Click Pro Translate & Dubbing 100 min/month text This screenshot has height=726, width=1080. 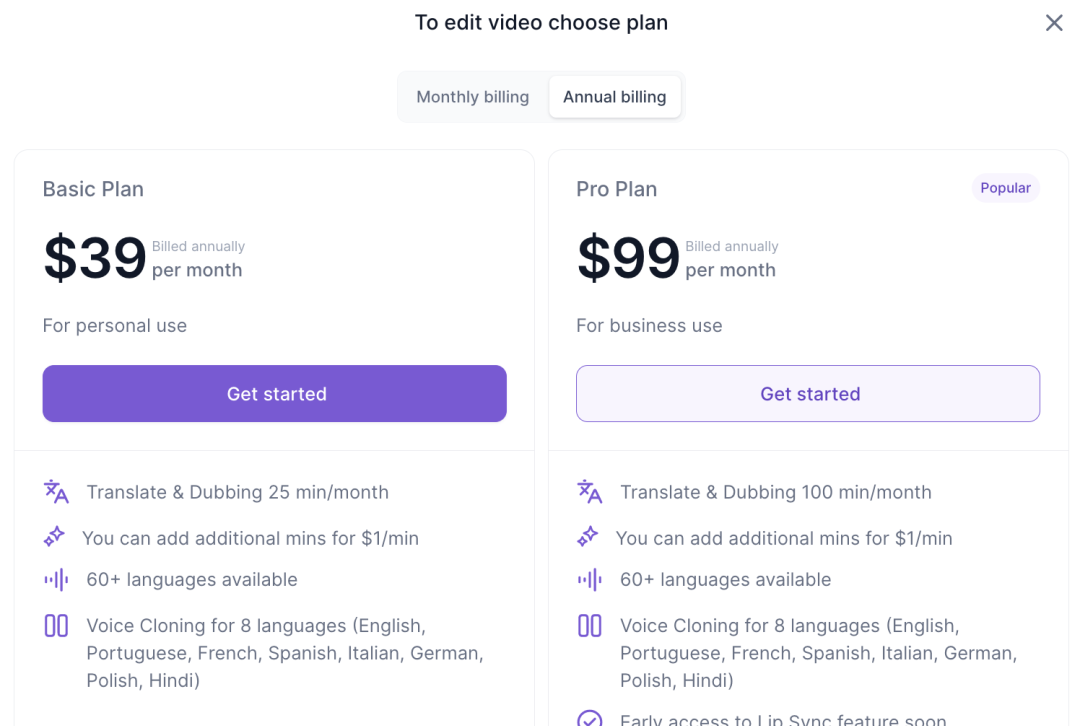(x=776, y=492)
